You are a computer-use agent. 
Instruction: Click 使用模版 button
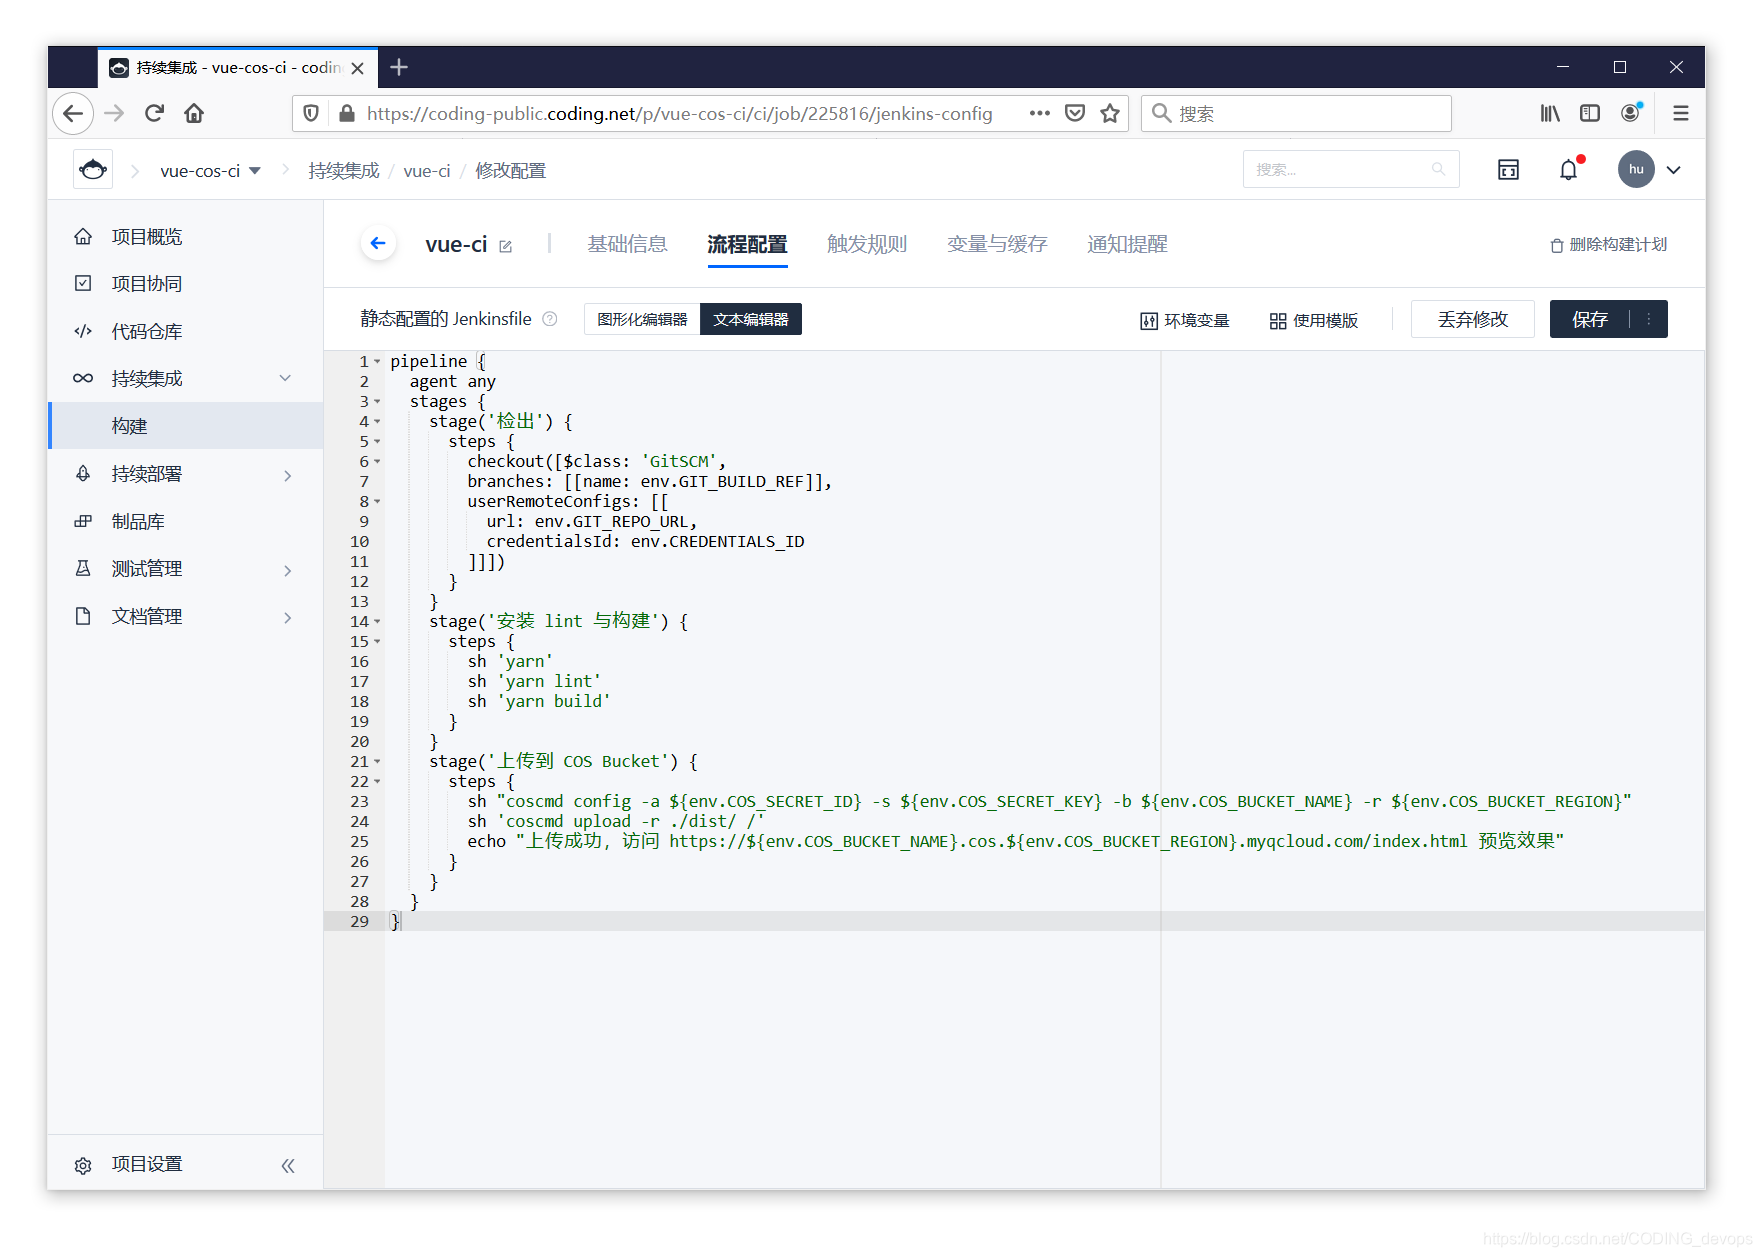point(1314,320)
